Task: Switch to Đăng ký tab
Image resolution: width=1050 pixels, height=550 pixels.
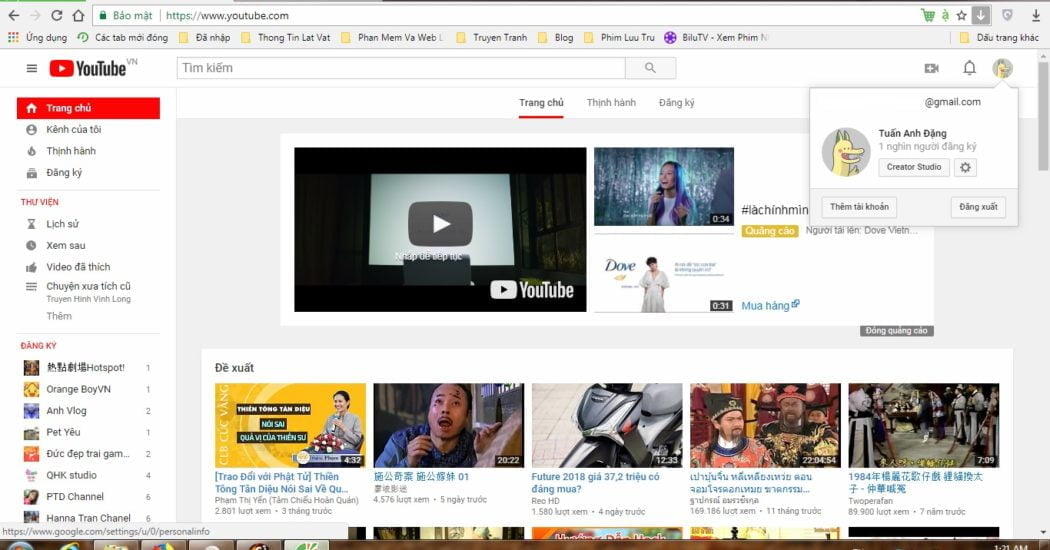Action: coord(676,102)
